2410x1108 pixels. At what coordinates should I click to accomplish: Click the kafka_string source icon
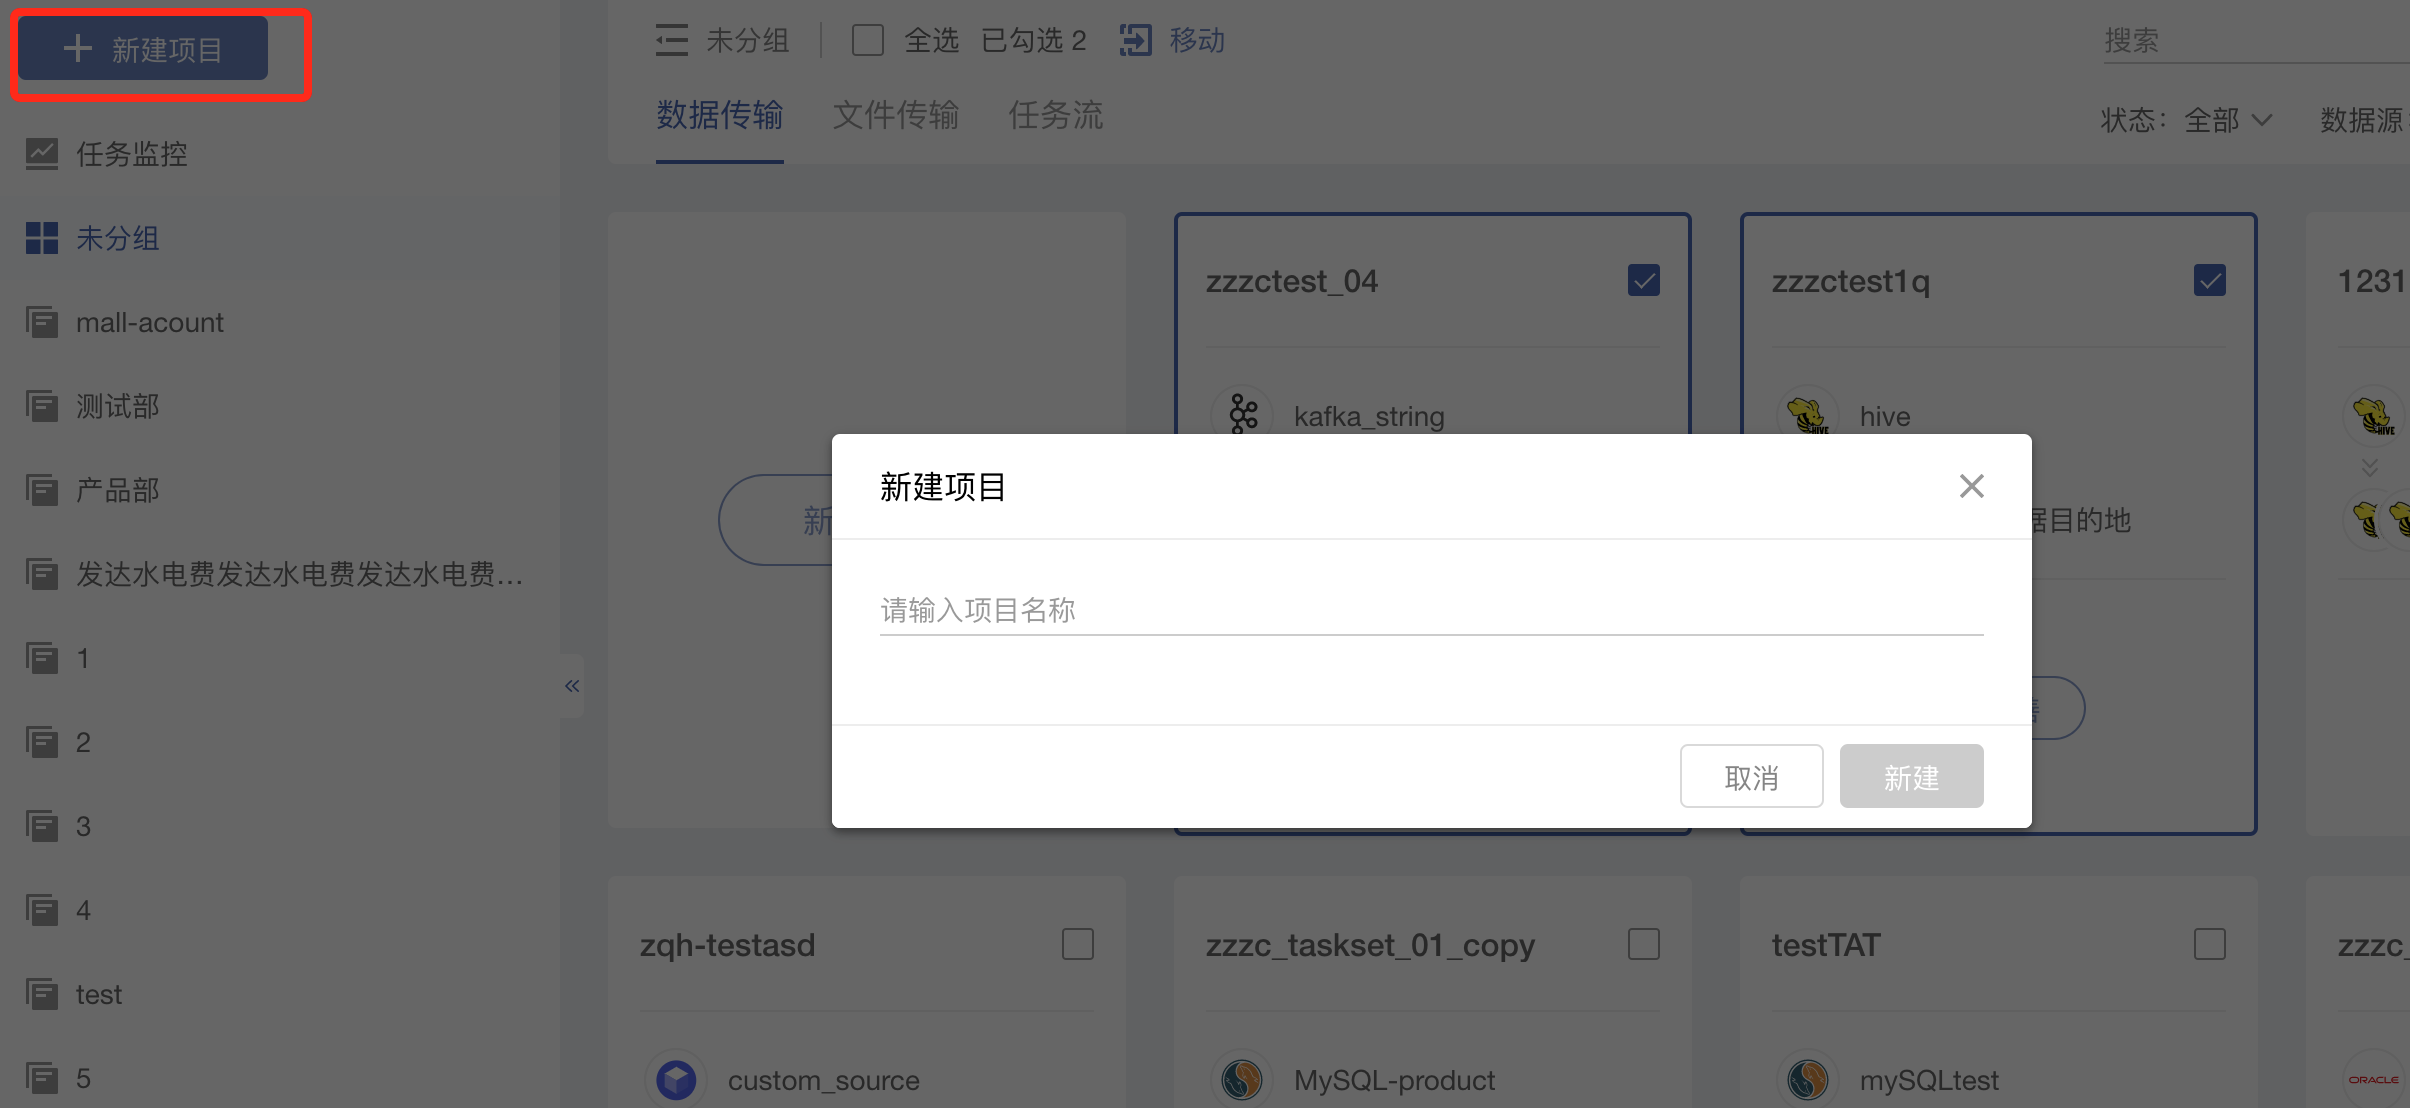1242,414
